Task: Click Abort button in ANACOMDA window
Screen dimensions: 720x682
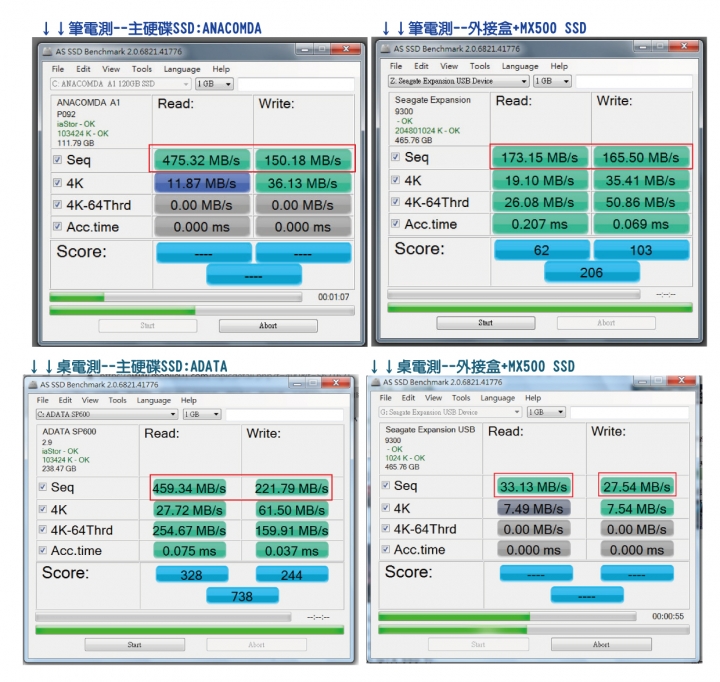Action: point(268,326)
